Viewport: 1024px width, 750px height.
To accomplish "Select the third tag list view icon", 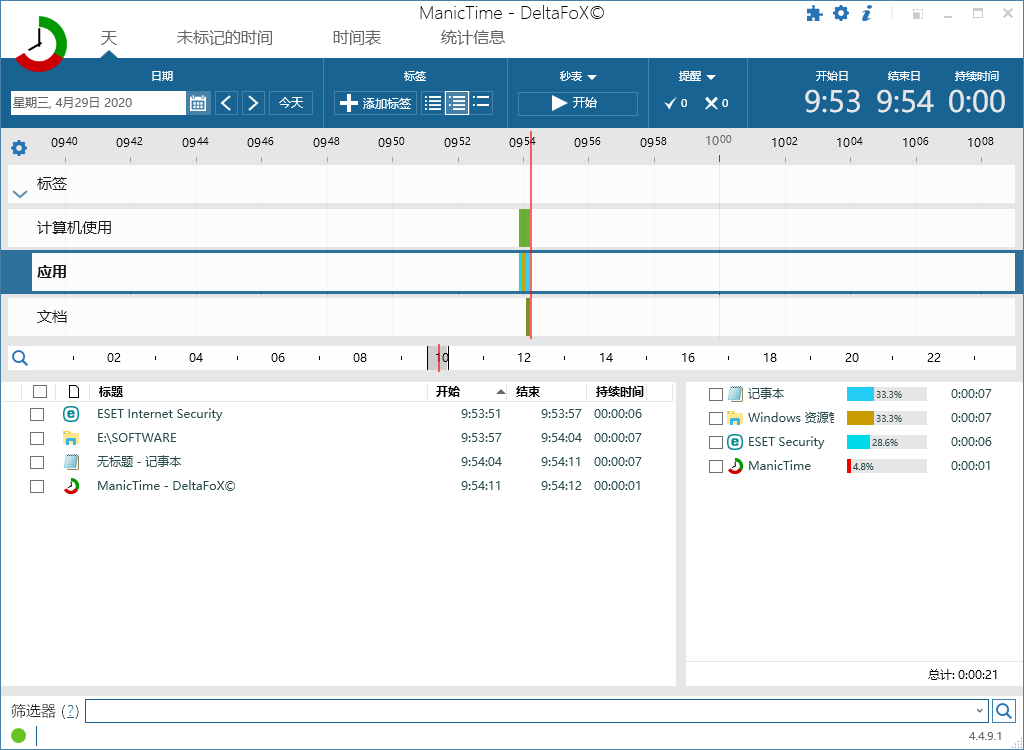I will pos(481,103).
